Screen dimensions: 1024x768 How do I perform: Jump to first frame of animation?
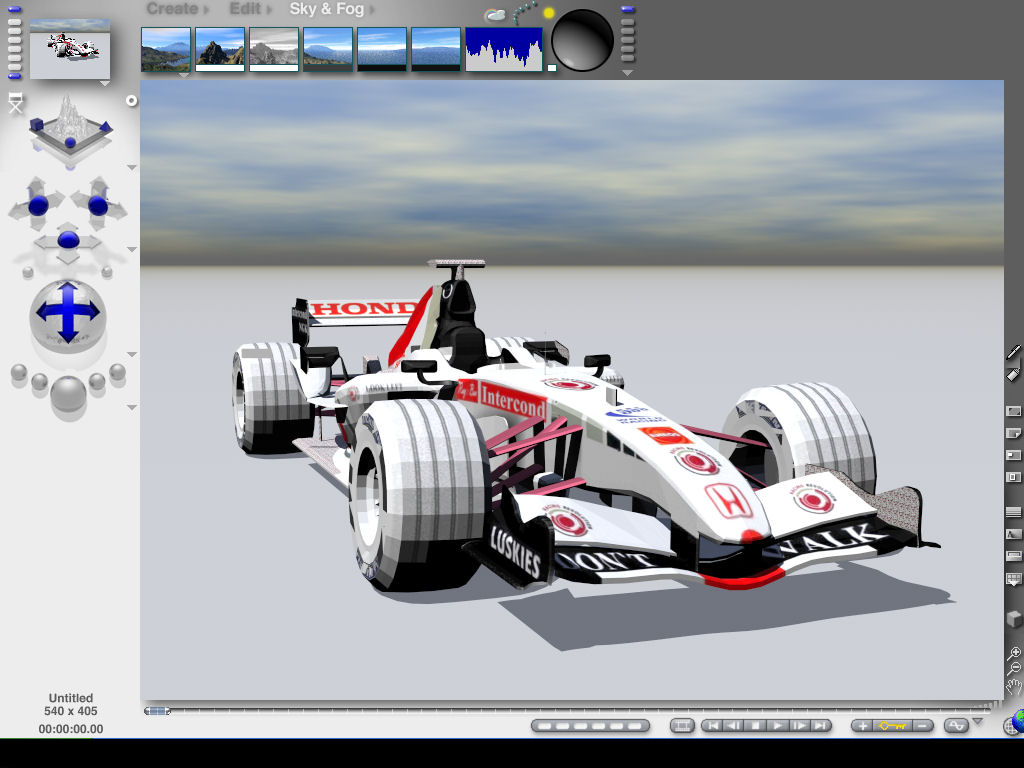(712, 726)
